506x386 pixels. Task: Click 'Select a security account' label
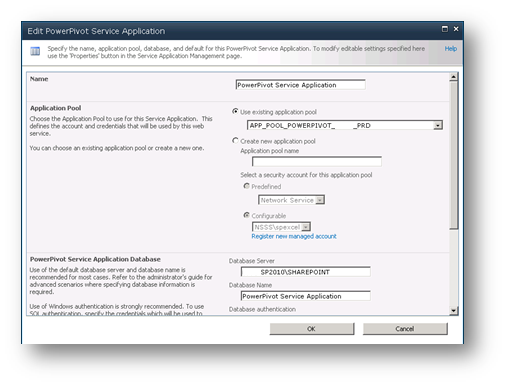click(306, 175)
